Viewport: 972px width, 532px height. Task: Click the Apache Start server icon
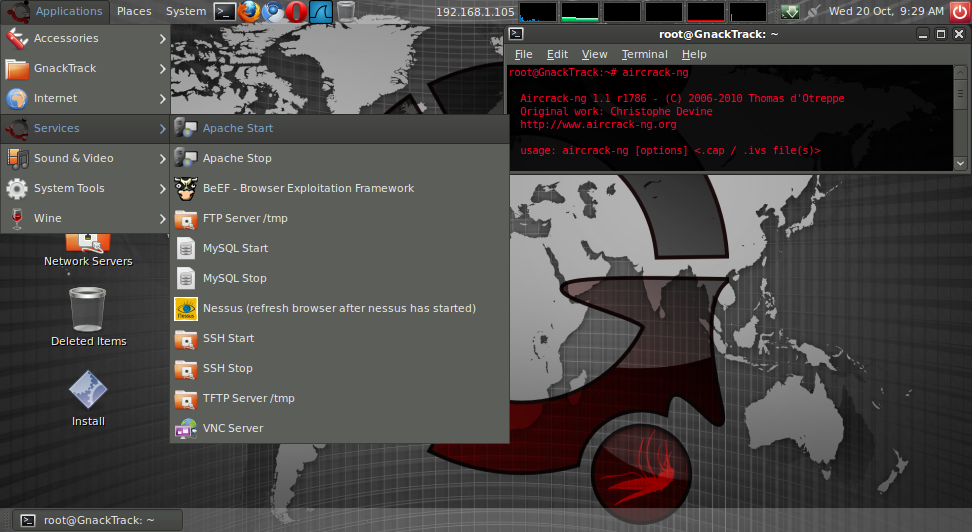point(185,128)
